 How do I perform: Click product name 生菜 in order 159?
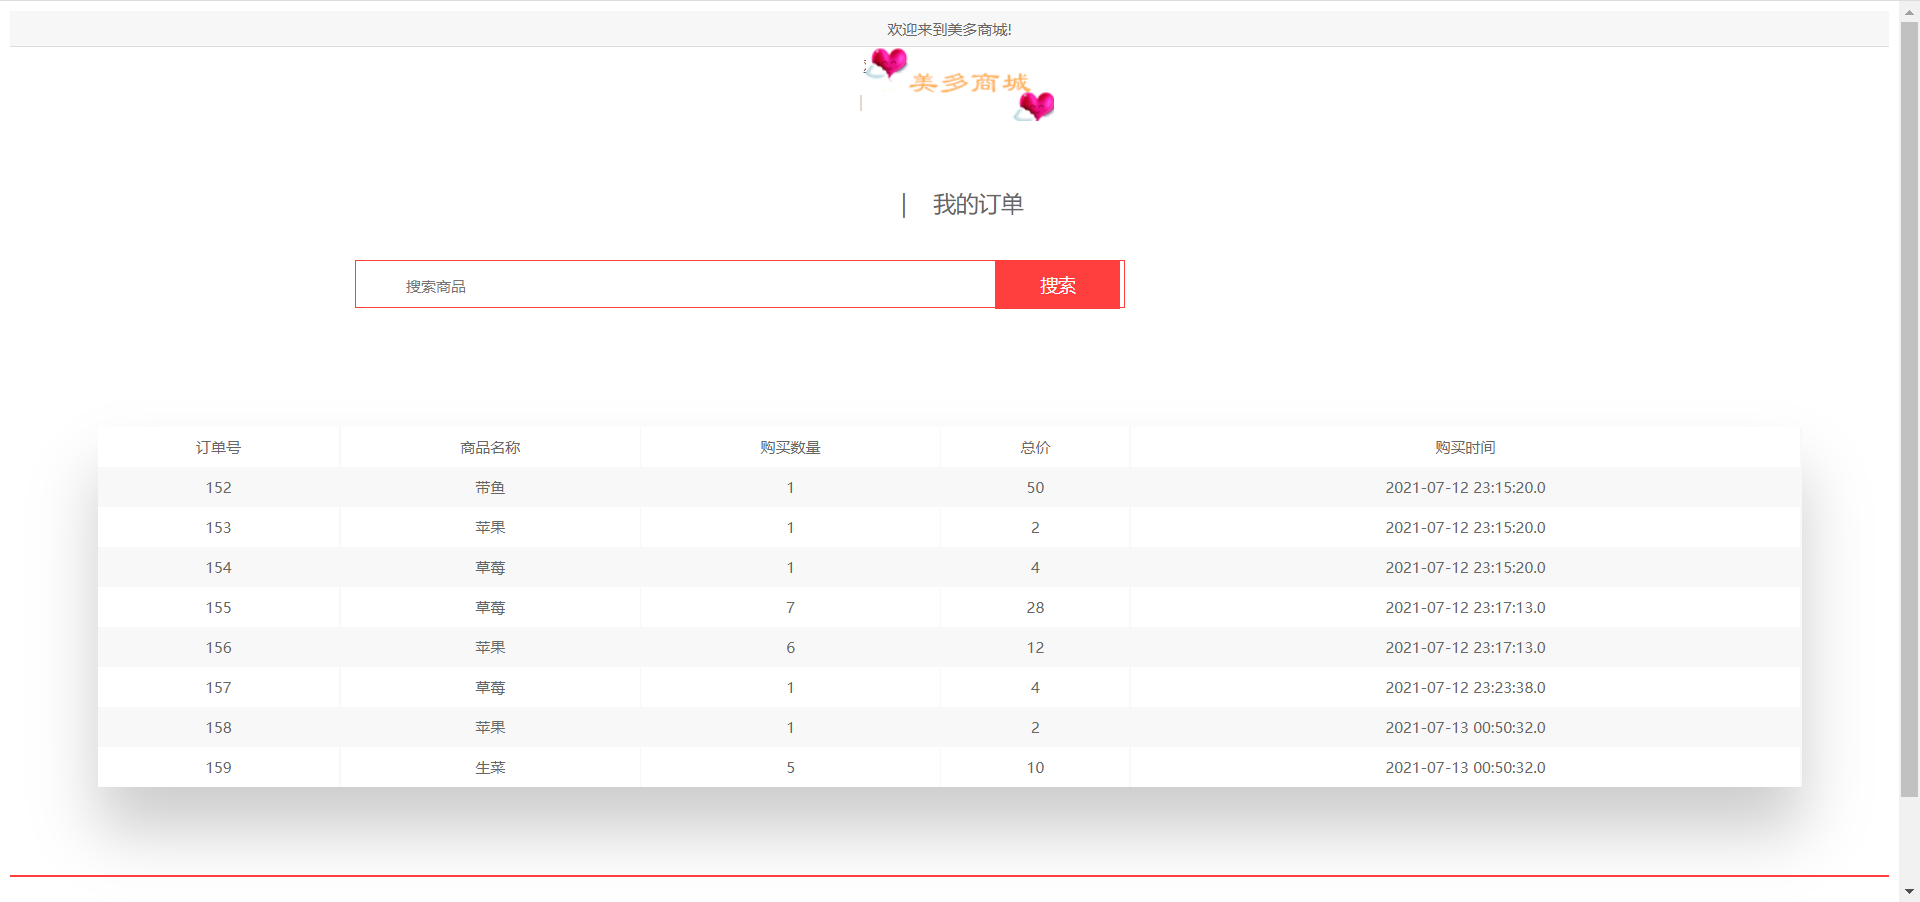point(490,767)
